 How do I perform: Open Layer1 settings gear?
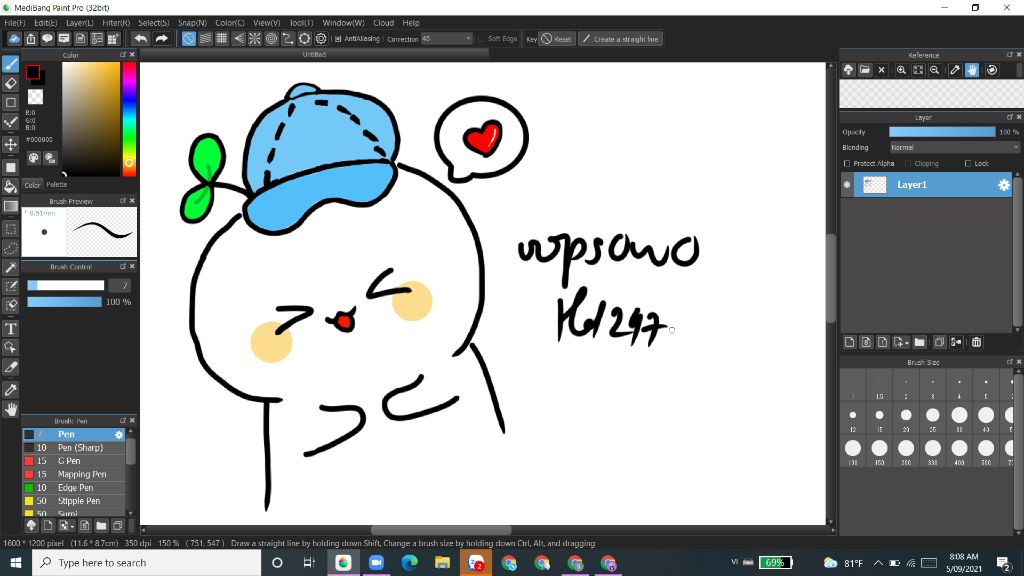[1004, 185]
